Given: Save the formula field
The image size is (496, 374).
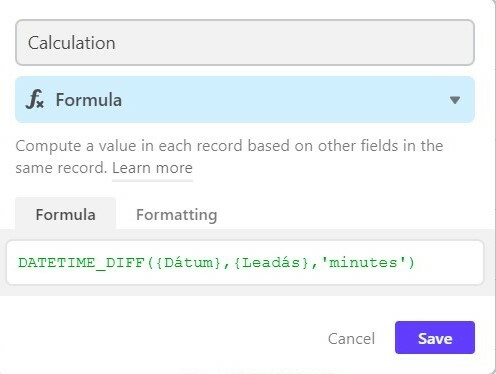Looking at the screenshot, I should point(435,338).
